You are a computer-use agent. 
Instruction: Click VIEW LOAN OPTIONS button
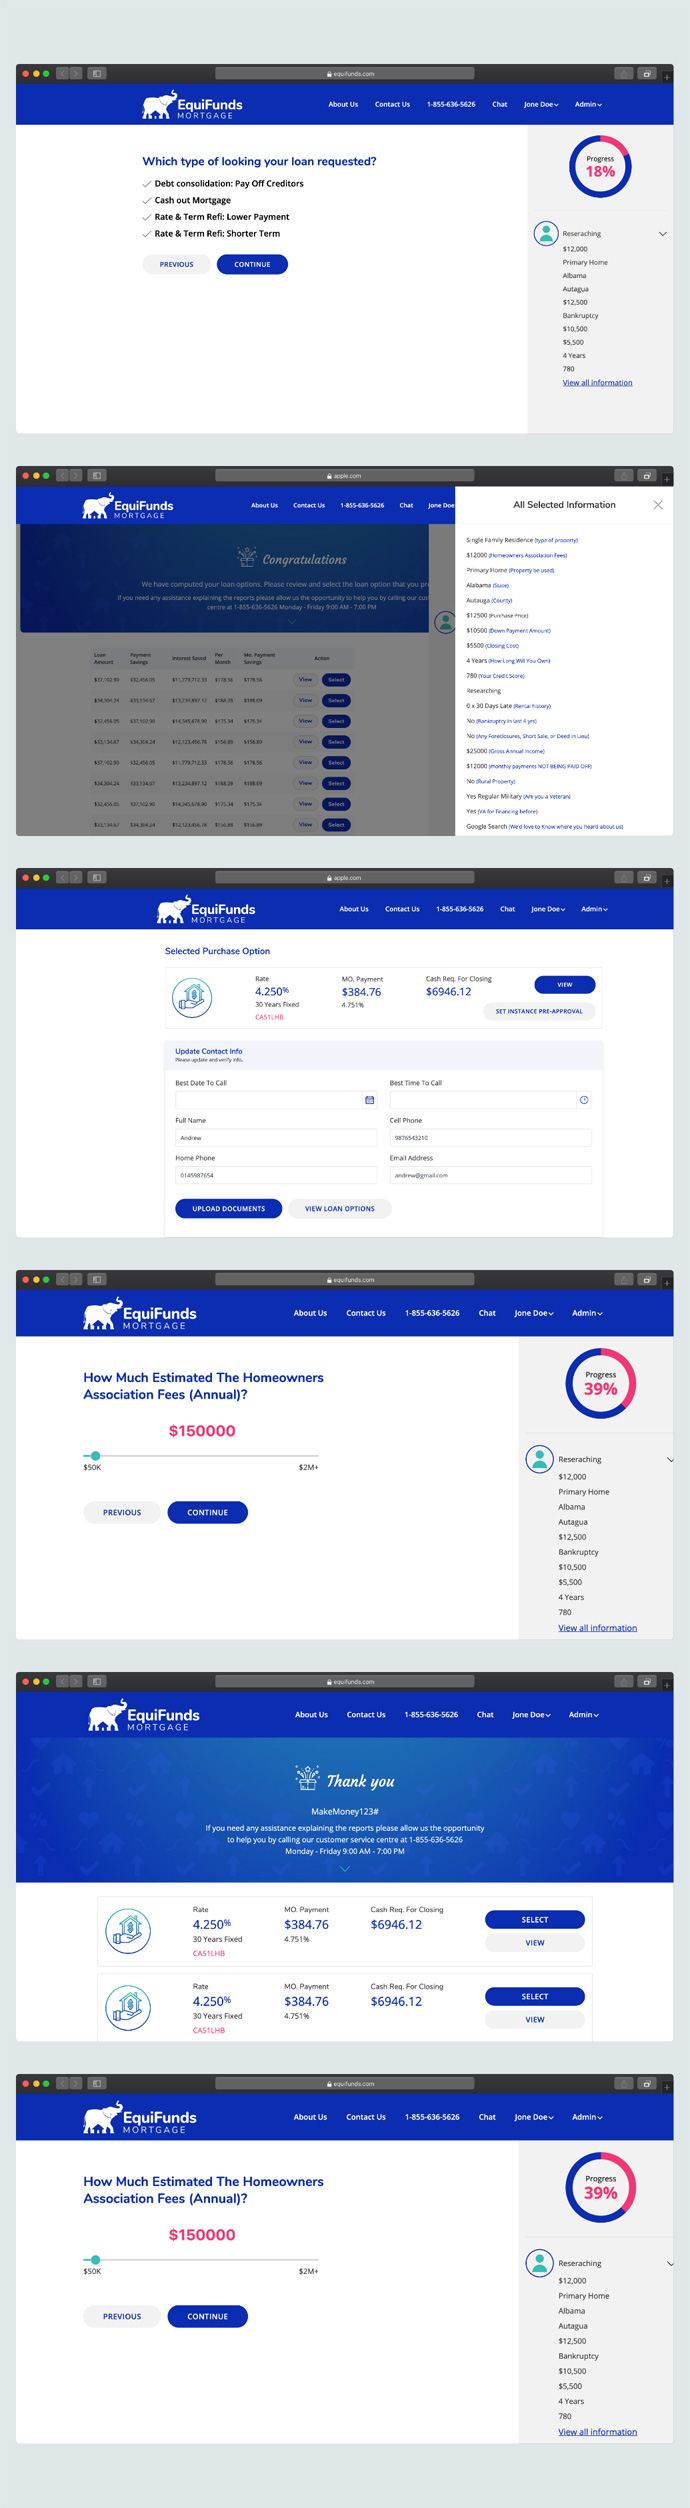(340, 1208)
